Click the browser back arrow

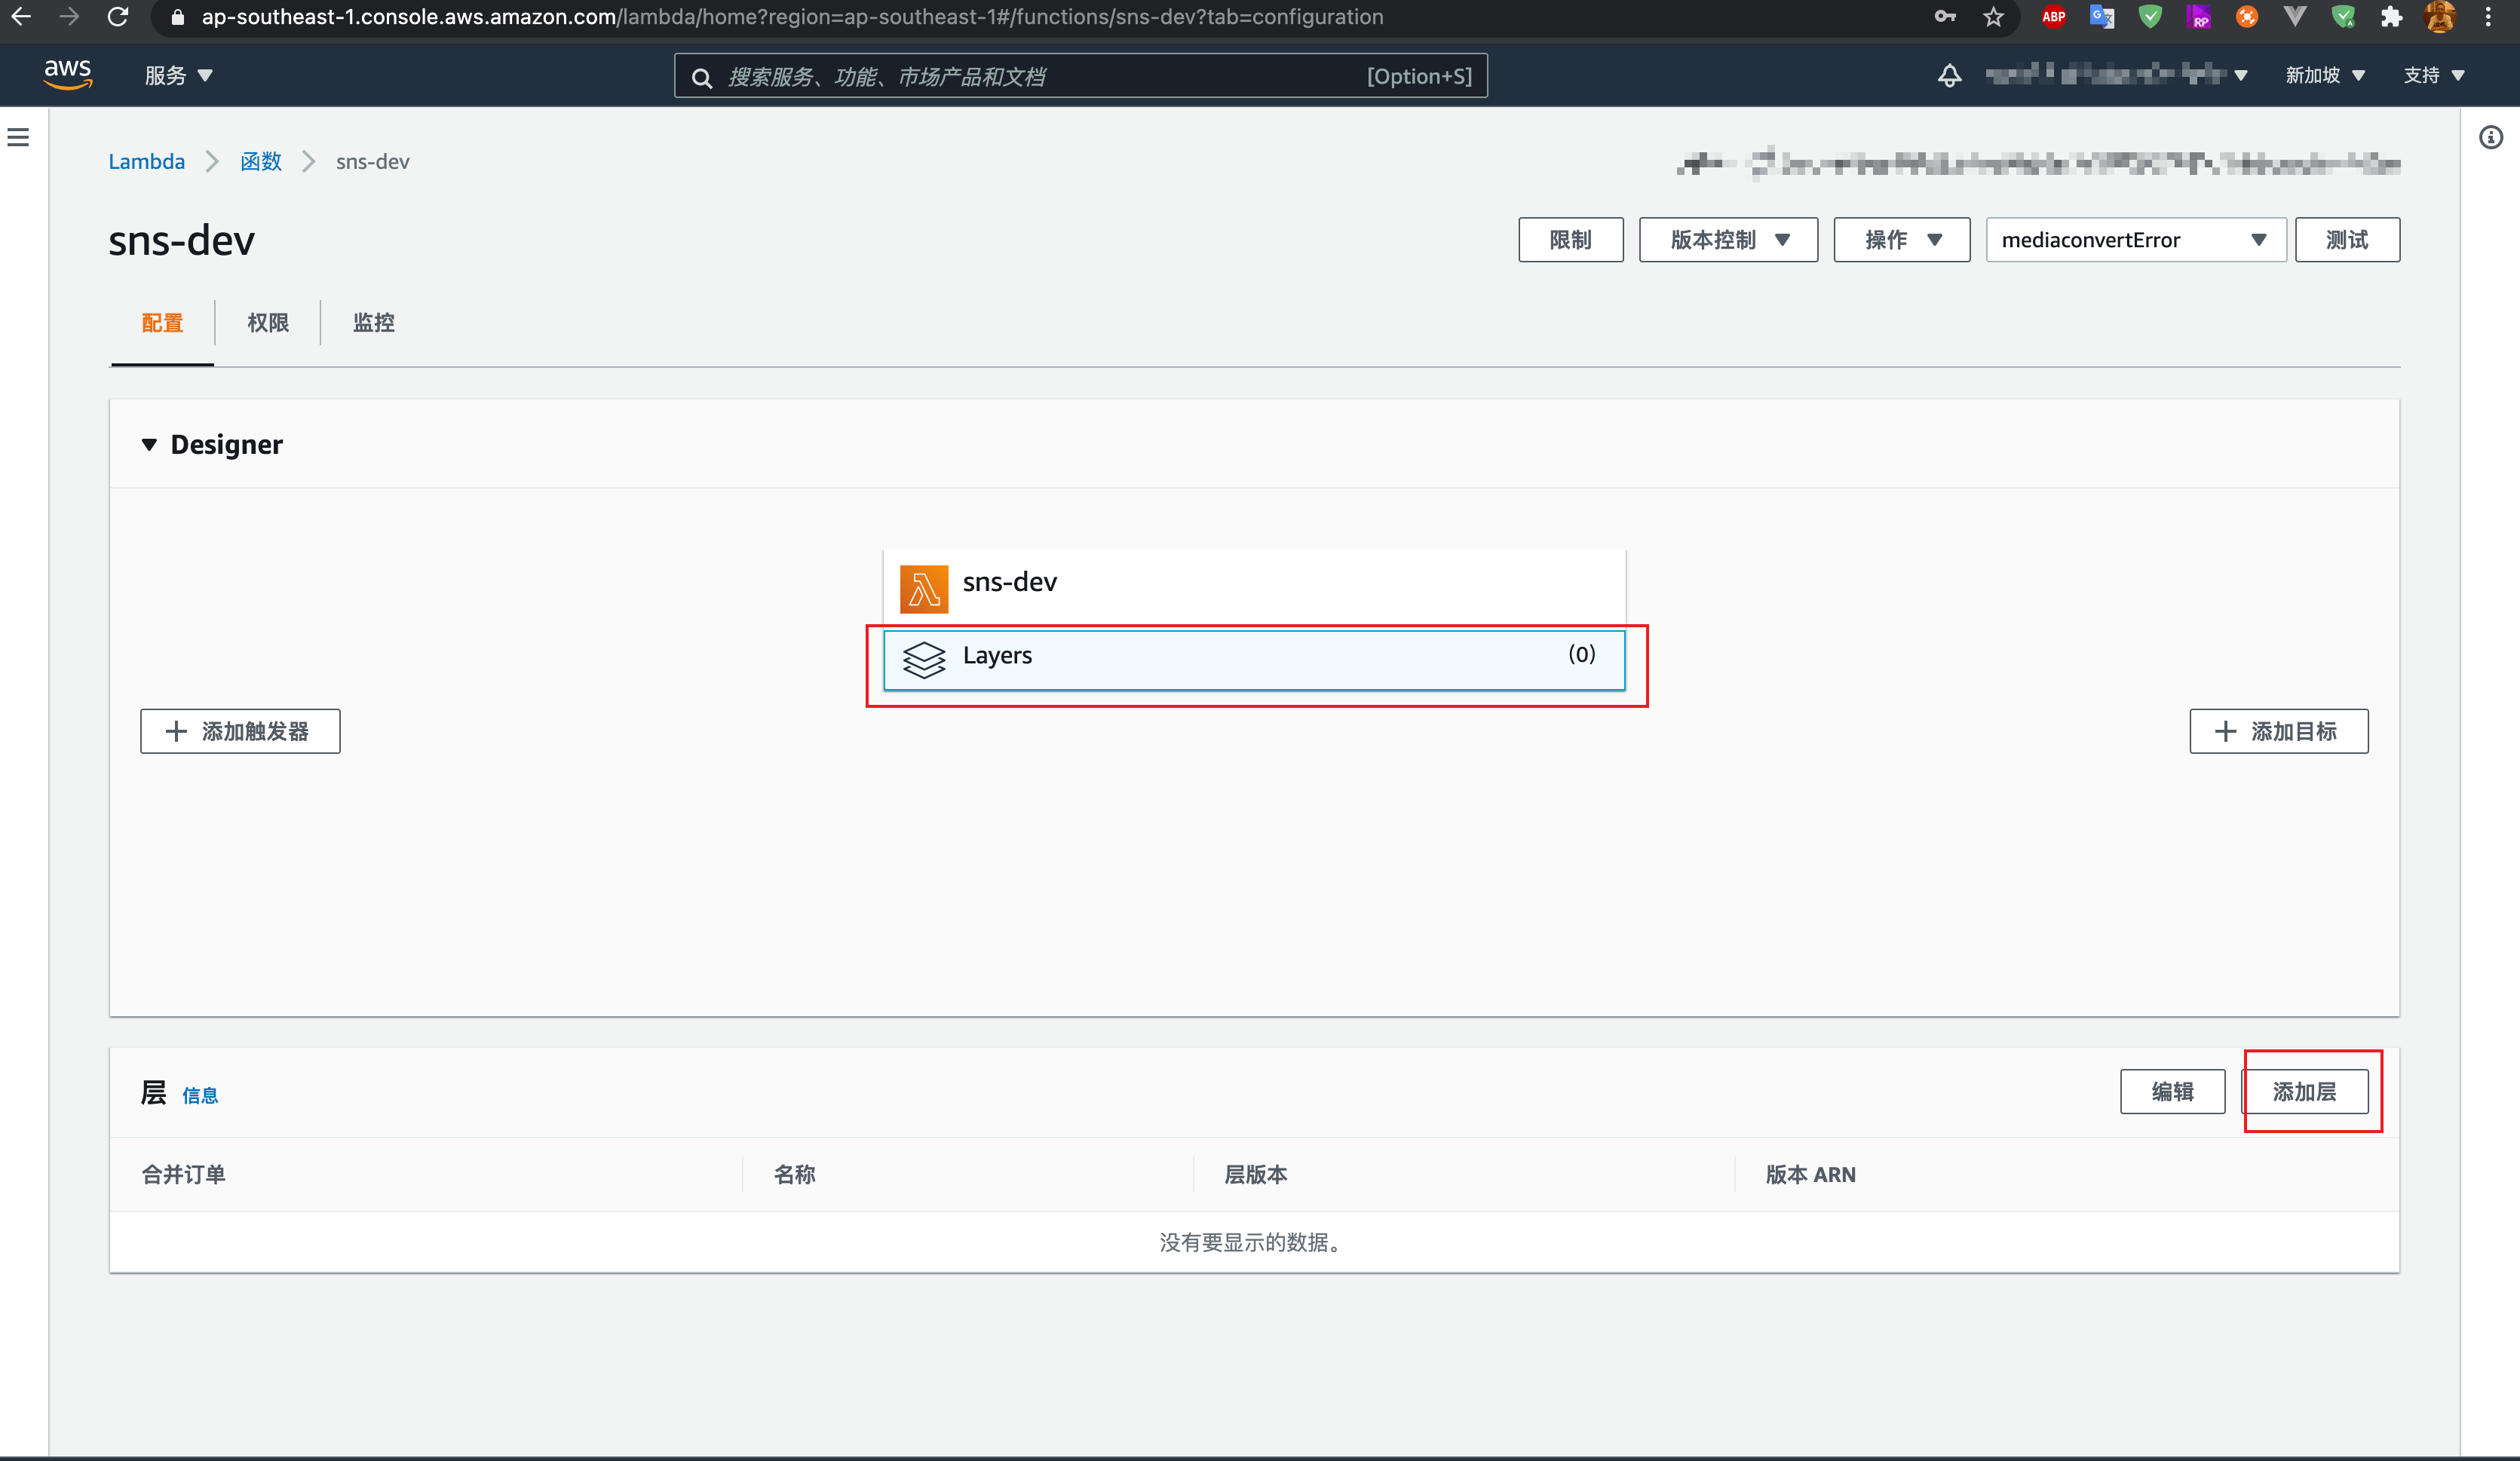pyautogui.click(x=21, y=16)
